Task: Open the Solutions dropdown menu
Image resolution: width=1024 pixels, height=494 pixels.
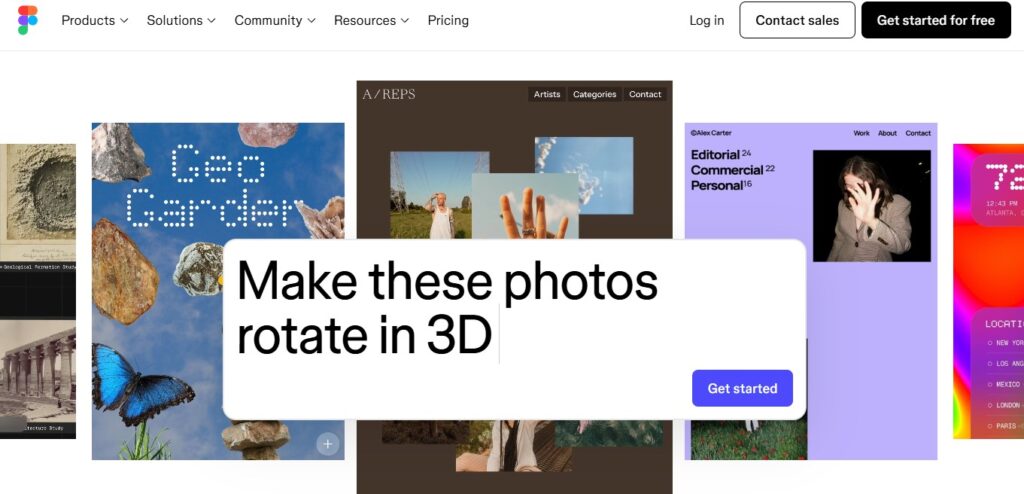Action: (181, 20)
